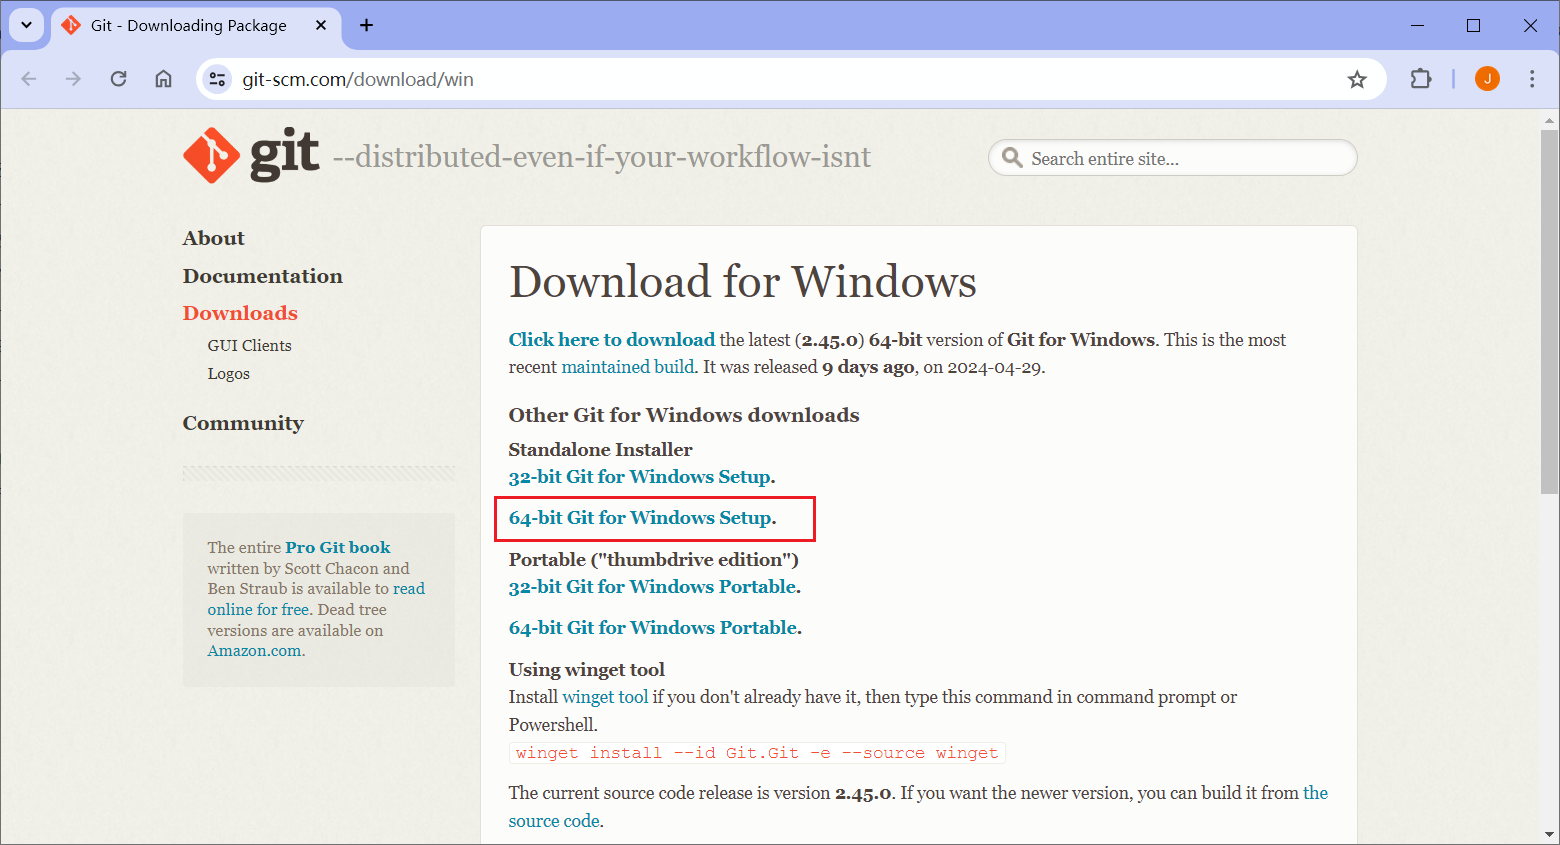This screenshot has height=845, width=1560.
Task: Click the page vertical scrollbar thumb
Action: pos(1549,311)
